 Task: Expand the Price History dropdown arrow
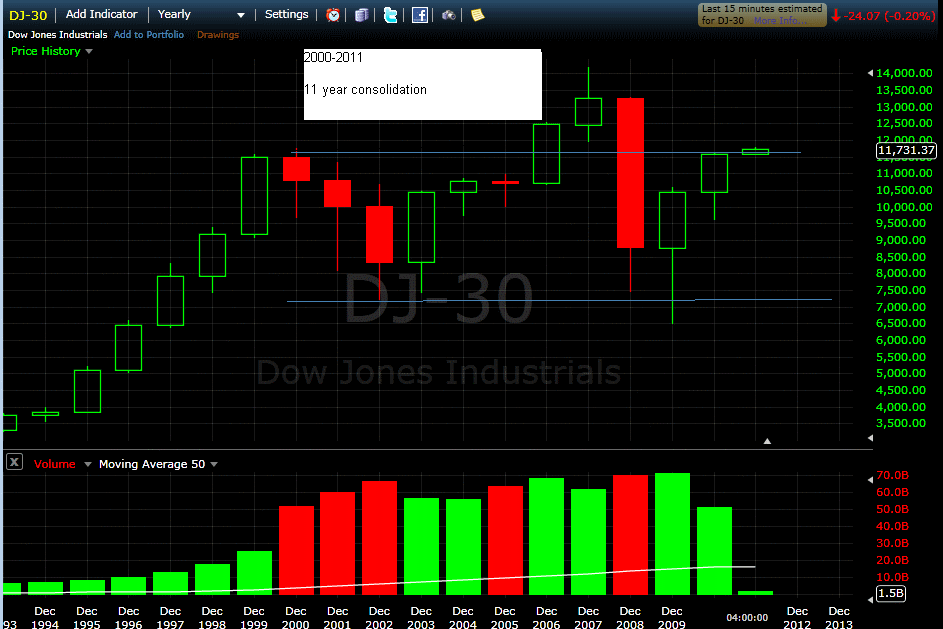pos(89,51)
